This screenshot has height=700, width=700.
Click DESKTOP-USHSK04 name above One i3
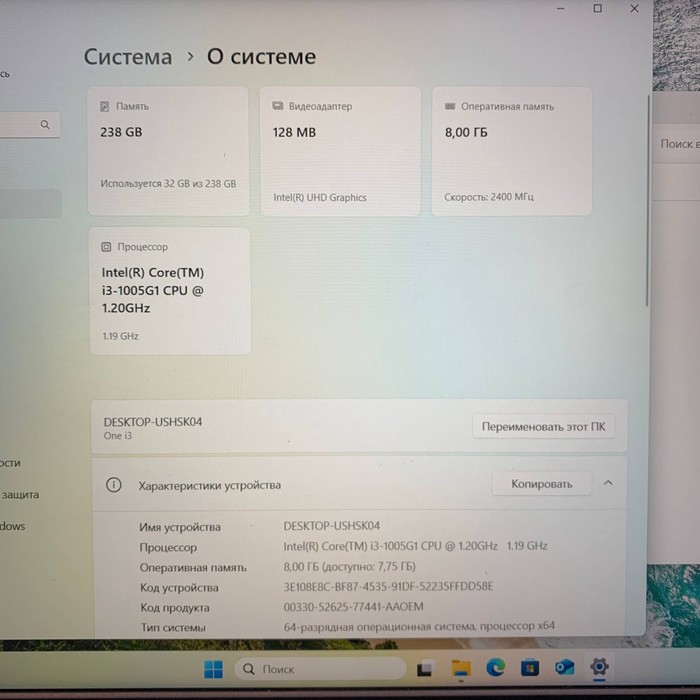coord(153,421)
